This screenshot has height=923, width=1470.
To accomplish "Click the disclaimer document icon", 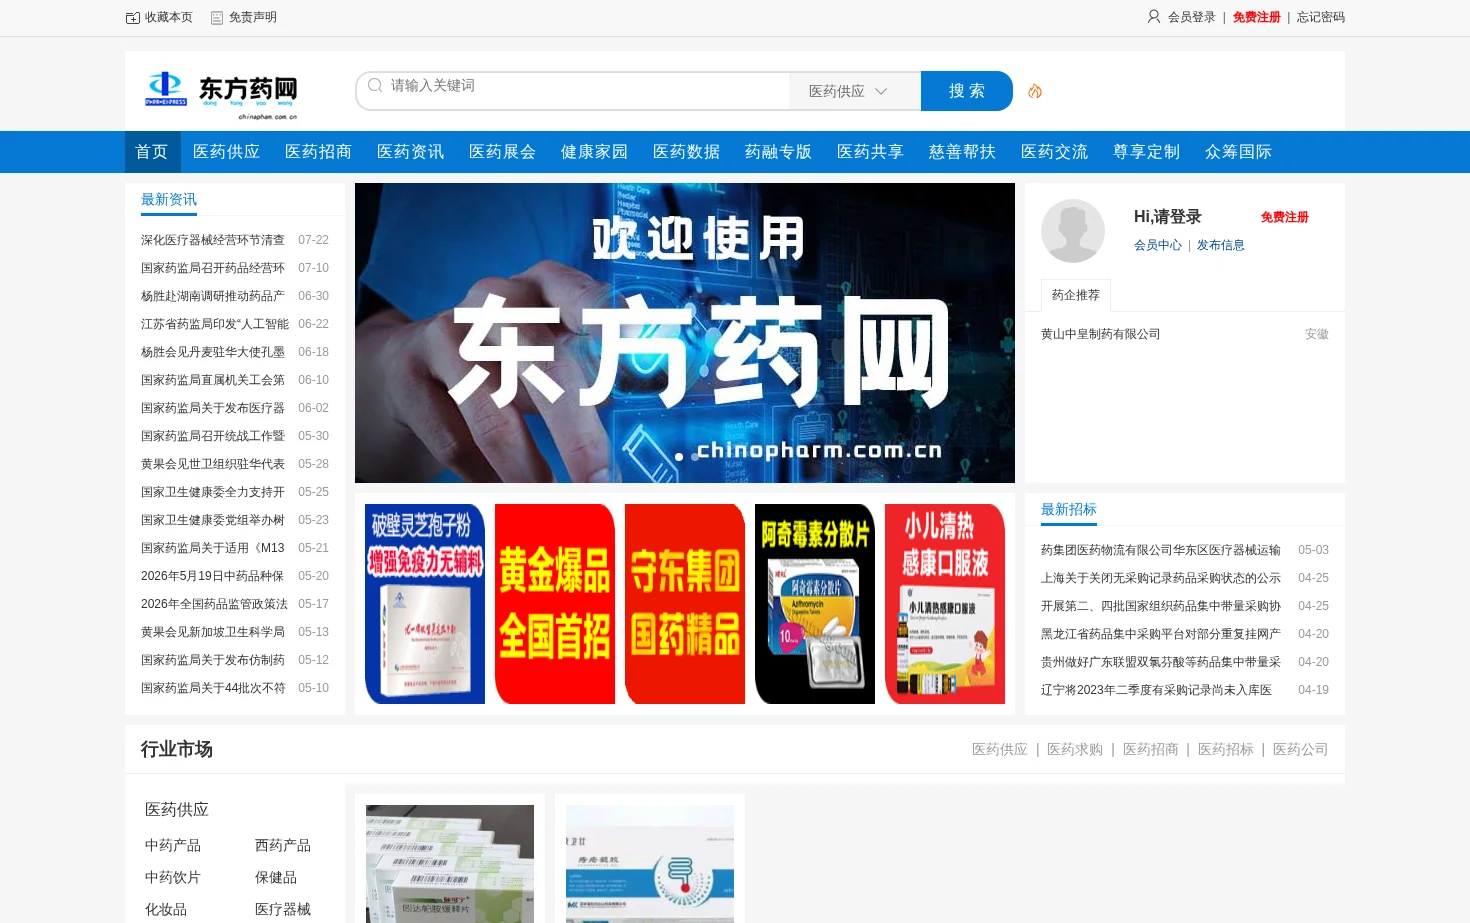I will (217, 17).
